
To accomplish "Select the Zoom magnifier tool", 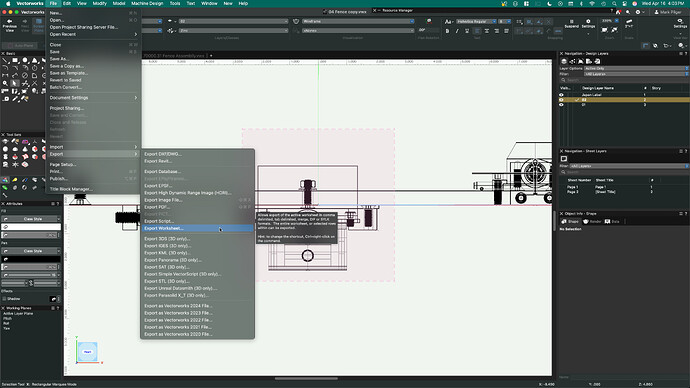I will tap(5, 83).
